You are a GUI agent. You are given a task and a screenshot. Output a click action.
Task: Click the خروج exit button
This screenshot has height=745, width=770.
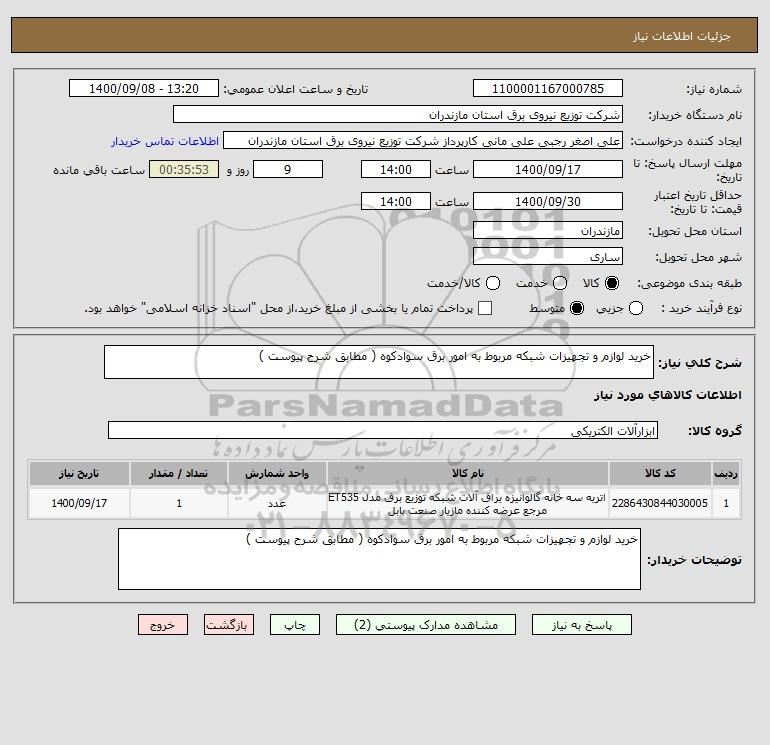(x=163, y=625)
